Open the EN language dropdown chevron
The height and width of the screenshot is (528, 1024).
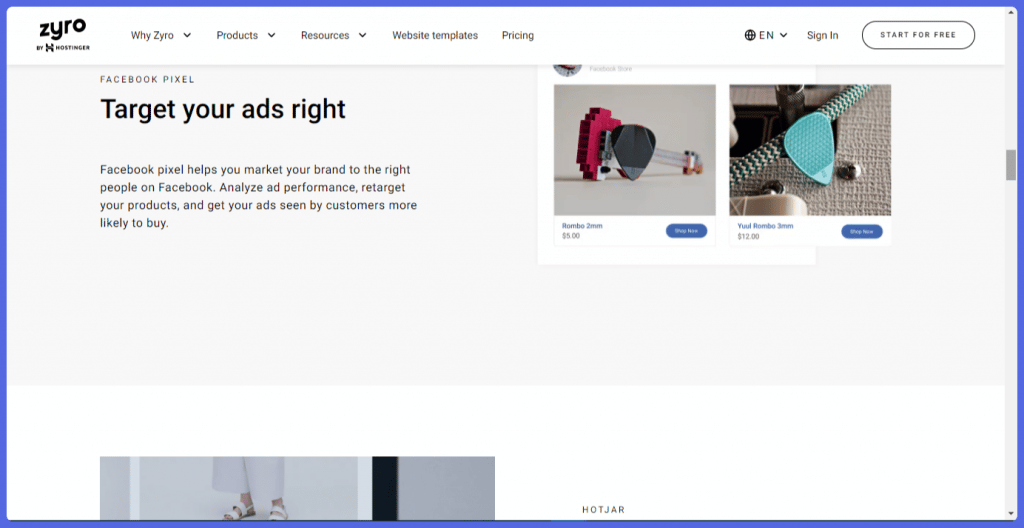point(784,35)
